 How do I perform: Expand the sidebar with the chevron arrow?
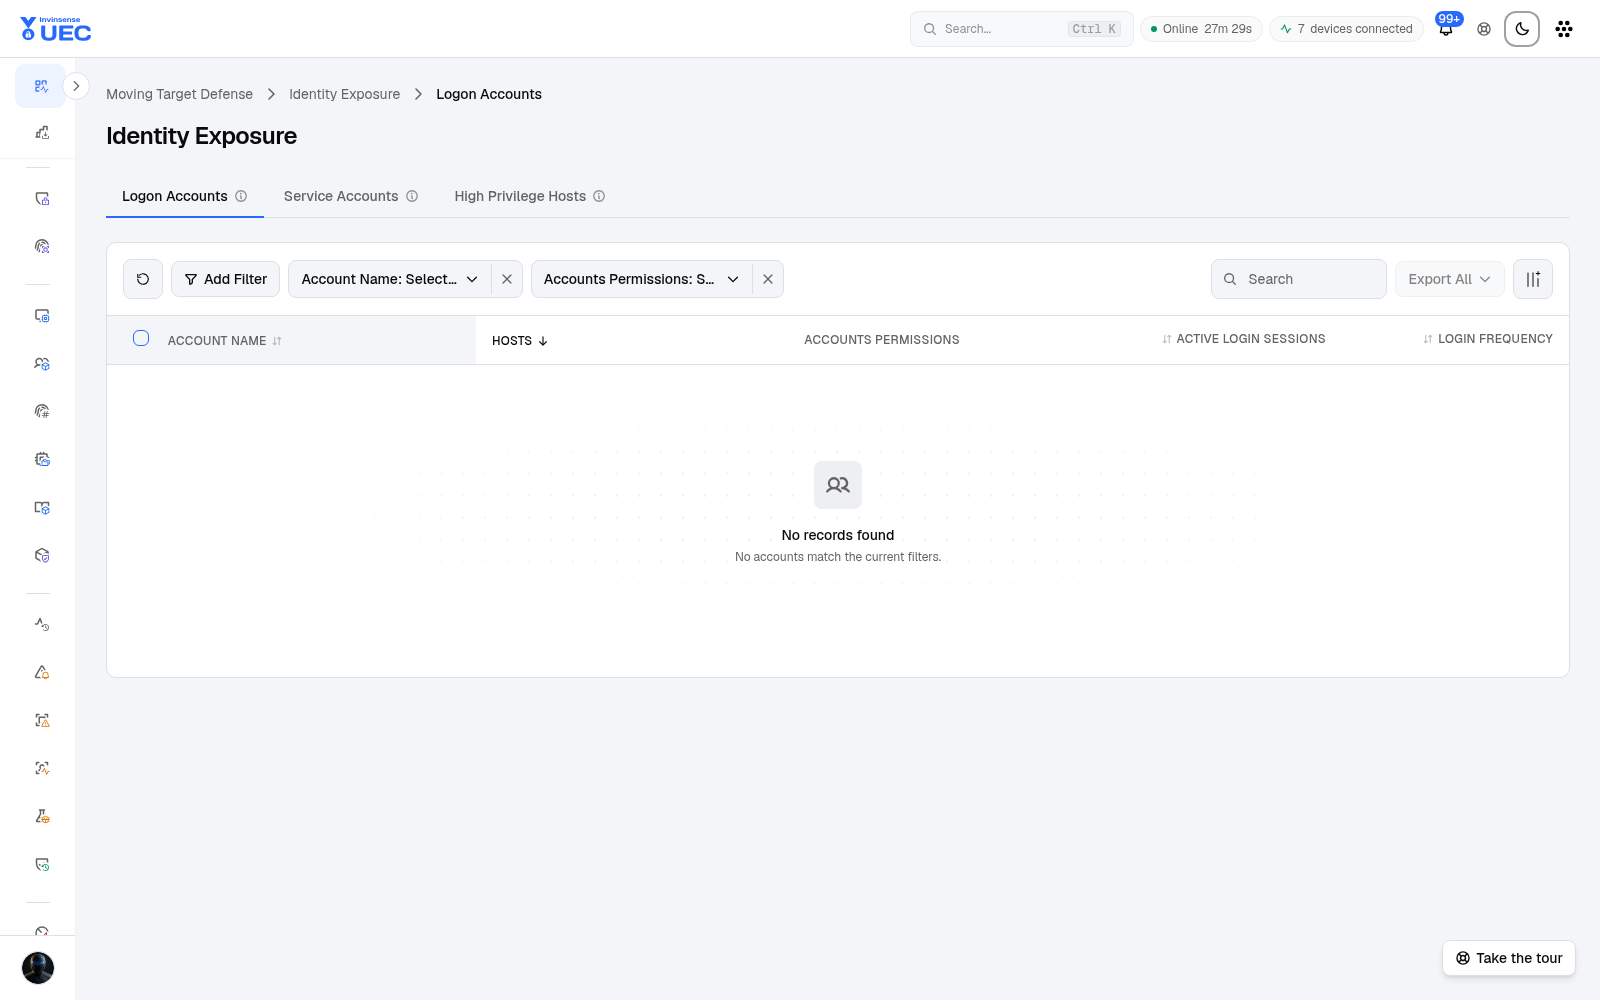point(76,86)
